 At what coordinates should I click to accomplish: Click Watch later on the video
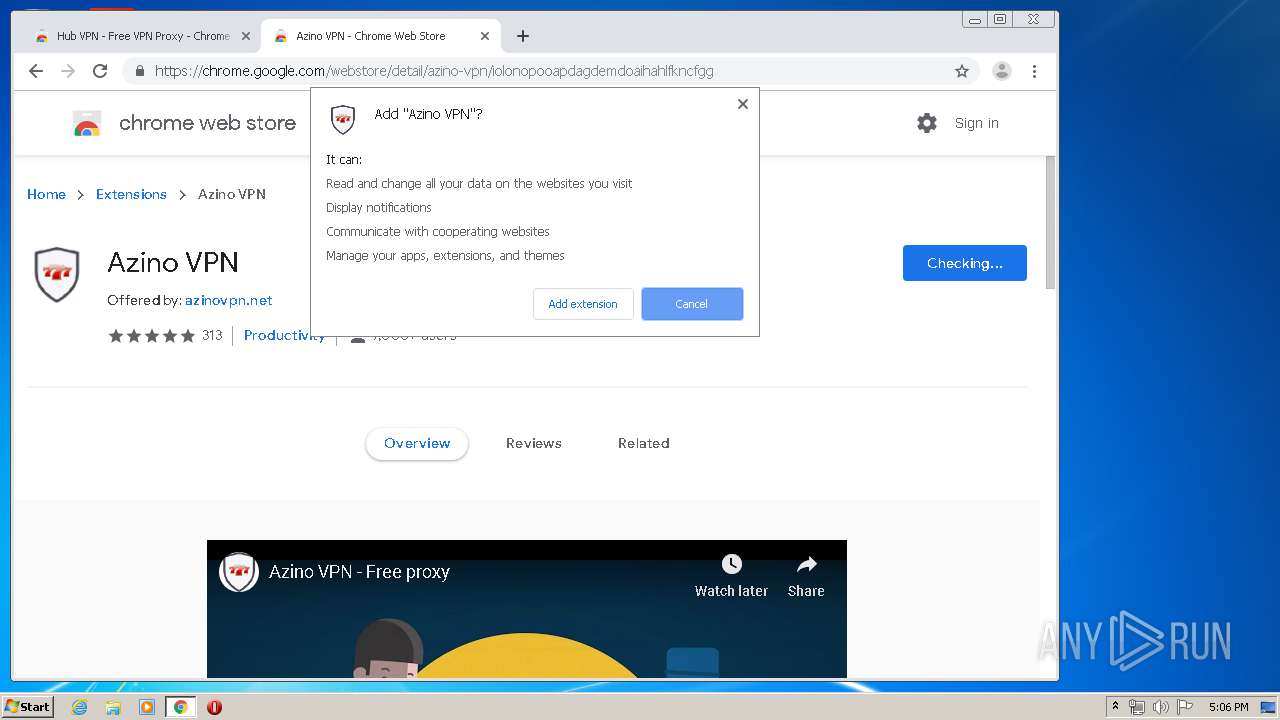click(731, 575)
